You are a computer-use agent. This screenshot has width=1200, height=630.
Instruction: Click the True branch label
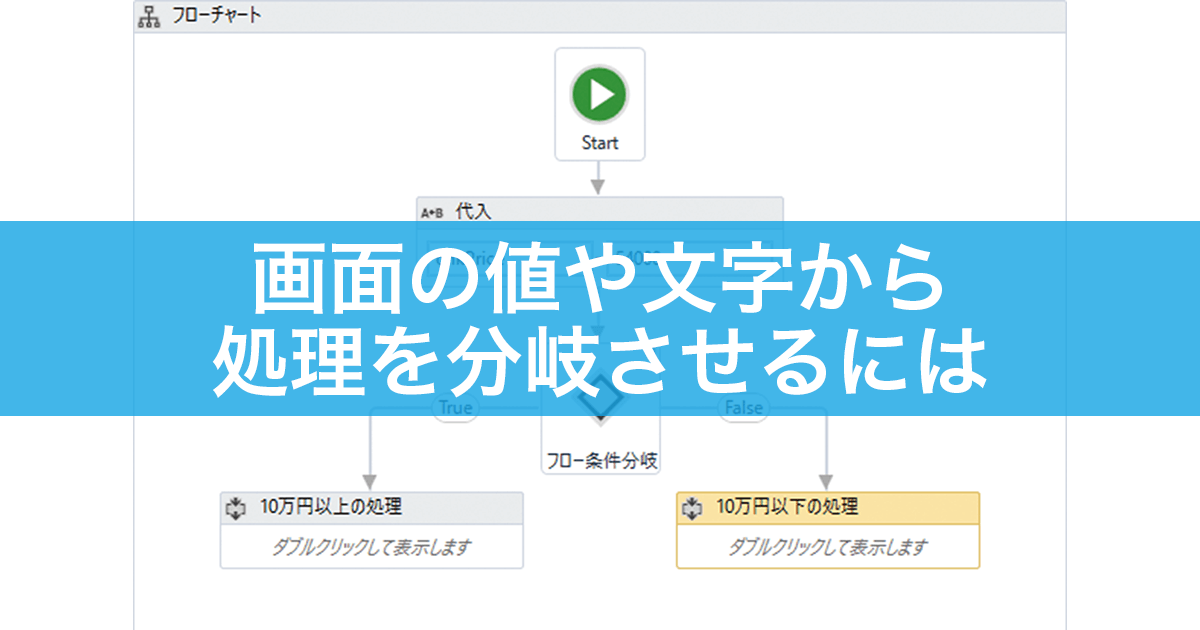[x=454, y=408]
